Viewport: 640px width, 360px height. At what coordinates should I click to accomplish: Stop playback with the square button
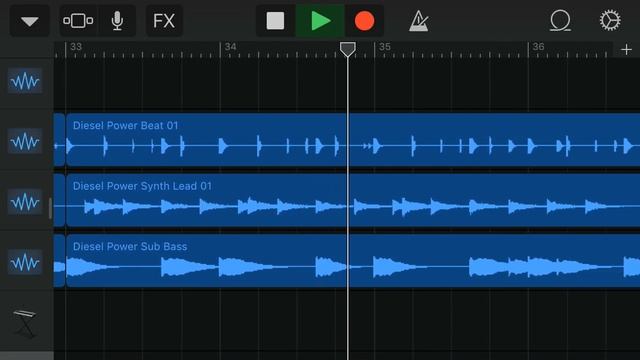click(276, 21)
